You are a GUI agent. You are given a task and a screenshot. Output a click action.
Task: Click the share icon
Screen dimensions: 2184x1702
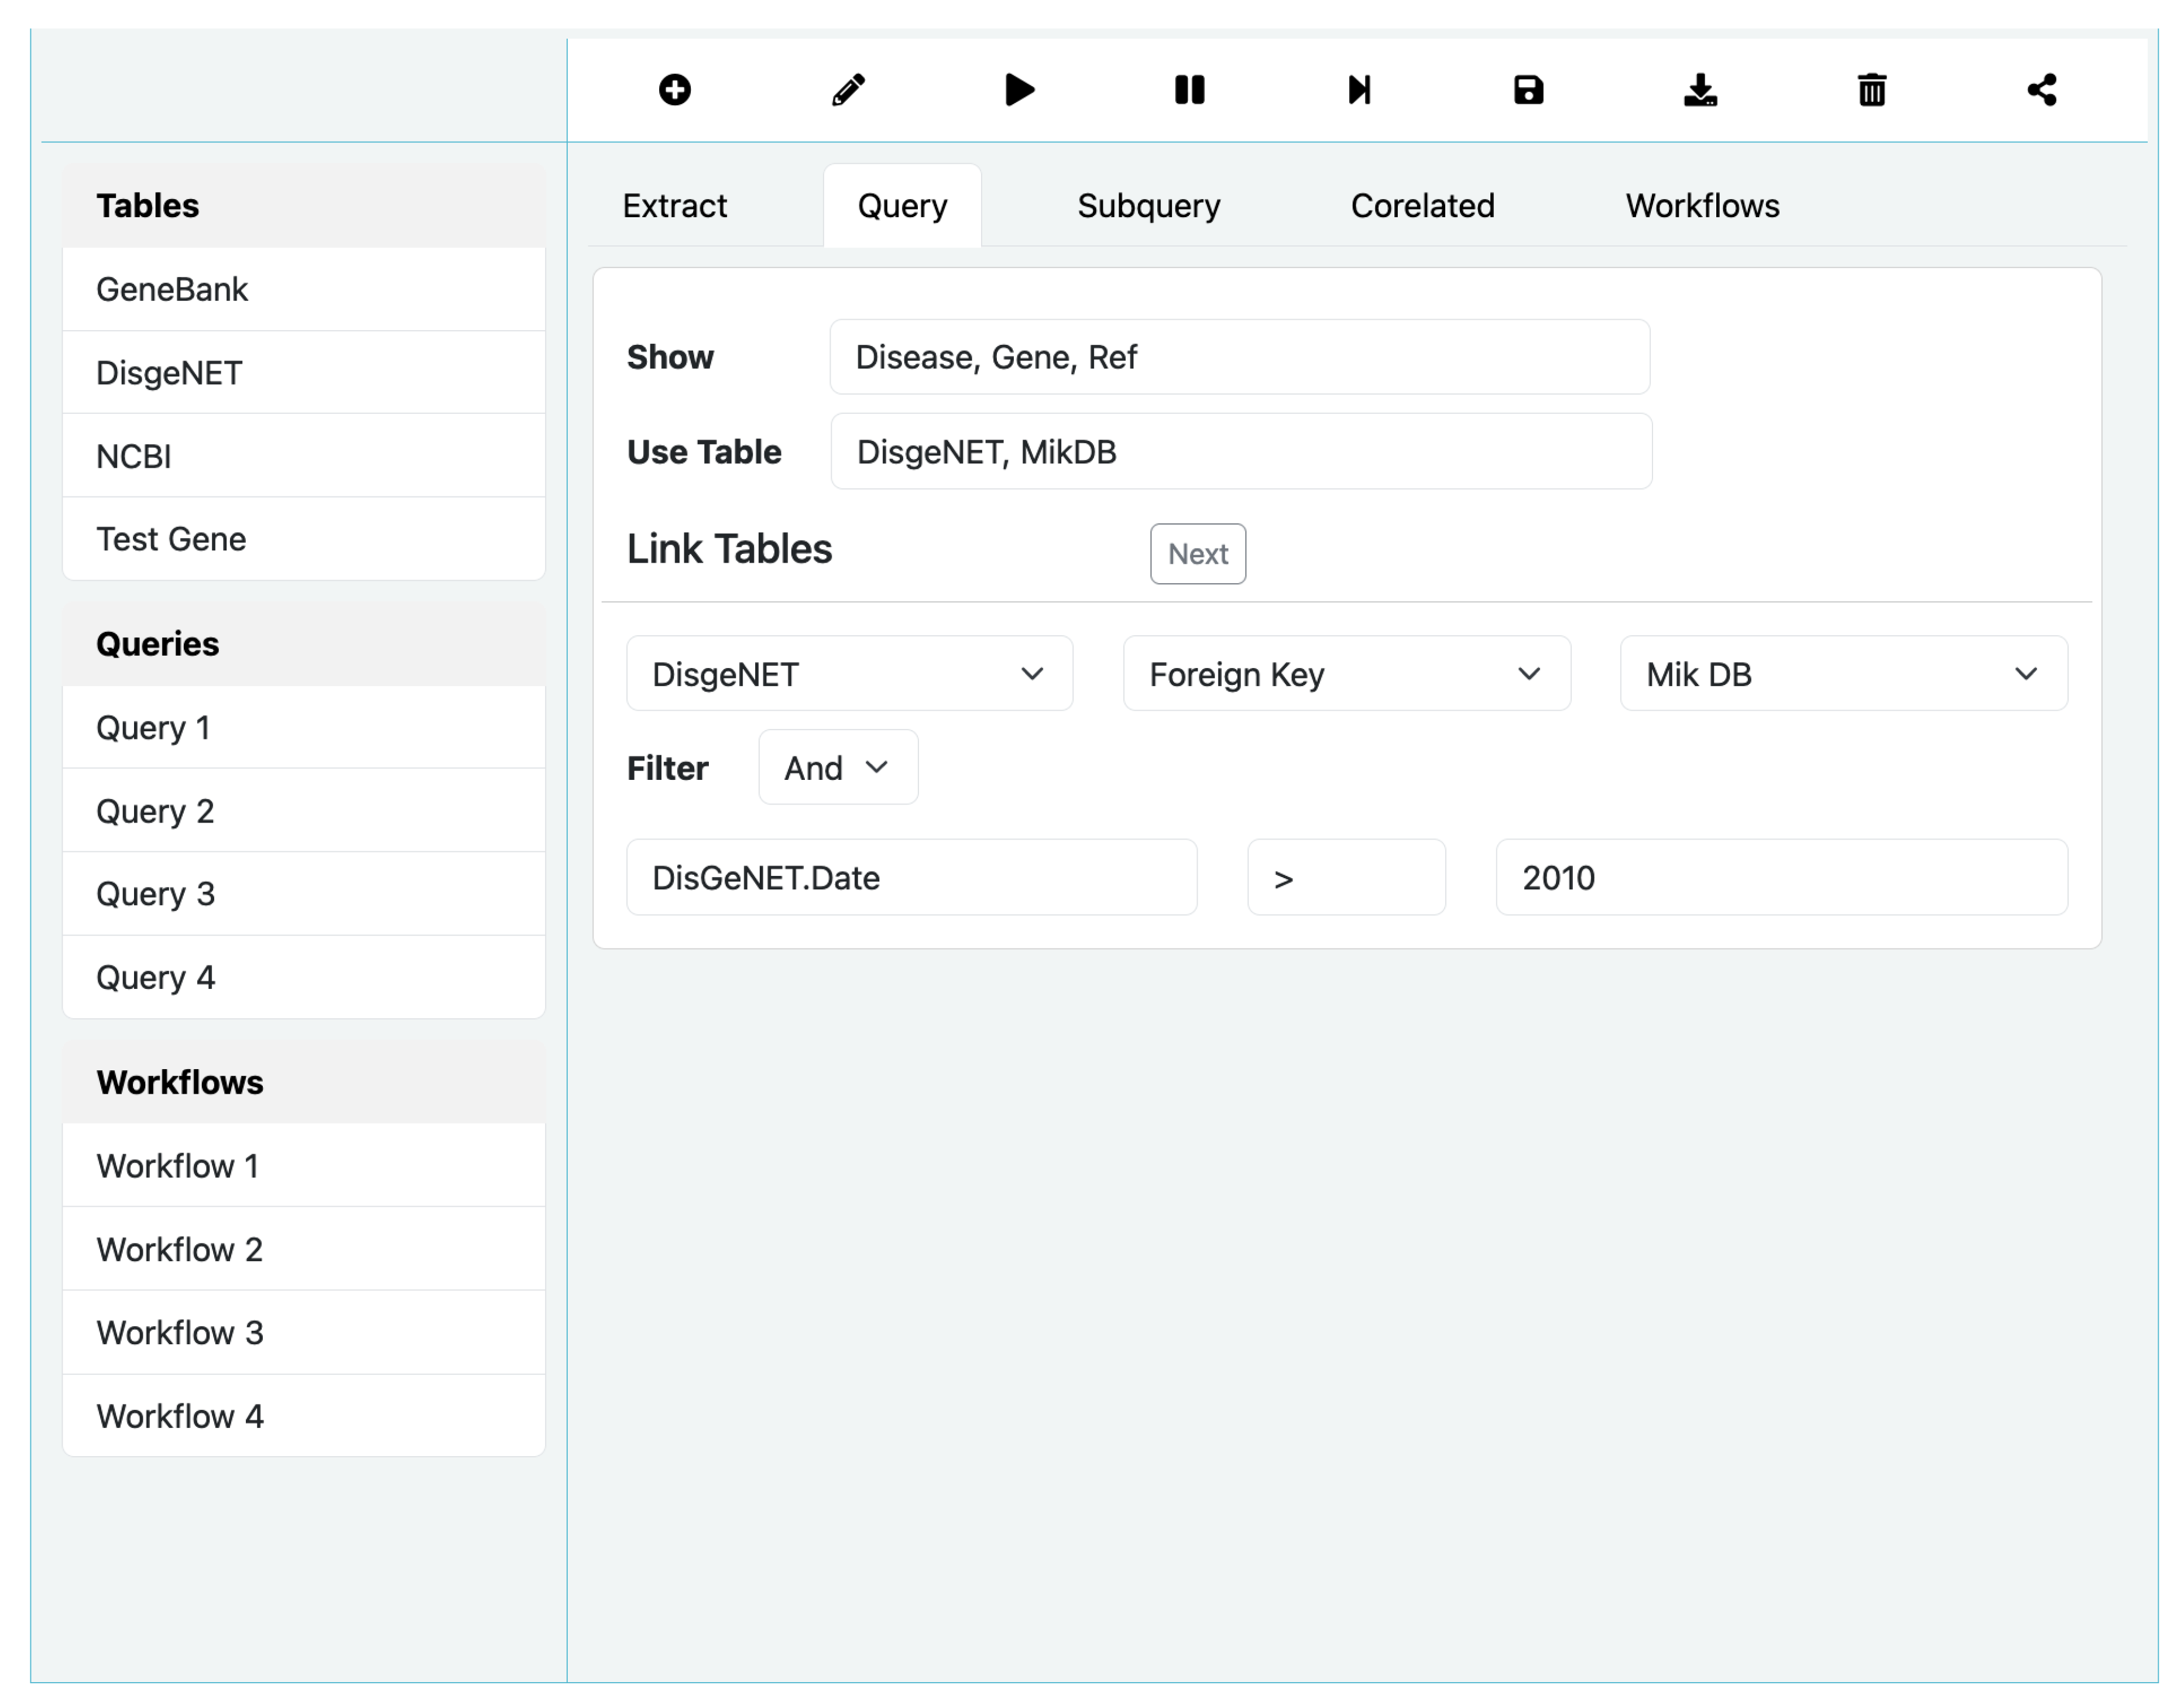pos(2042,90)
